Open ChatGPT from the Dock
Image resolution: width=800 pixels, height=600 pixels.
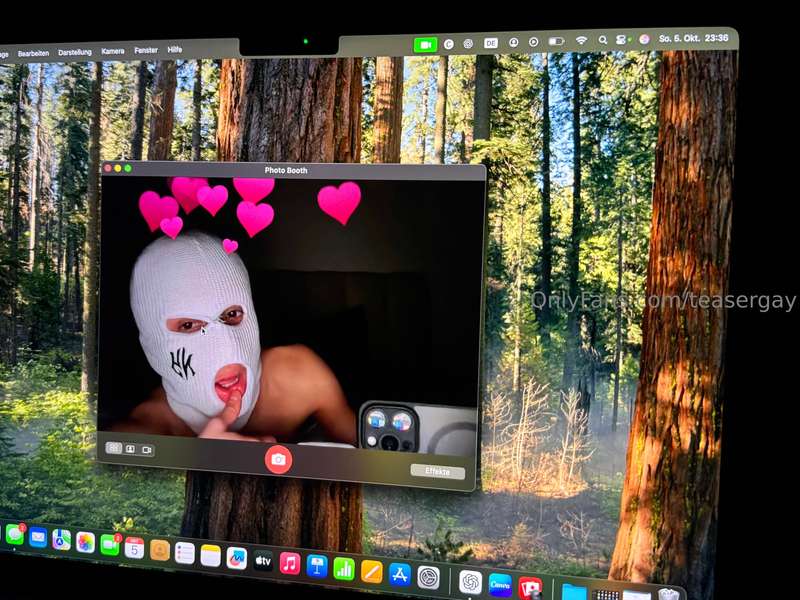coord(470,582)
